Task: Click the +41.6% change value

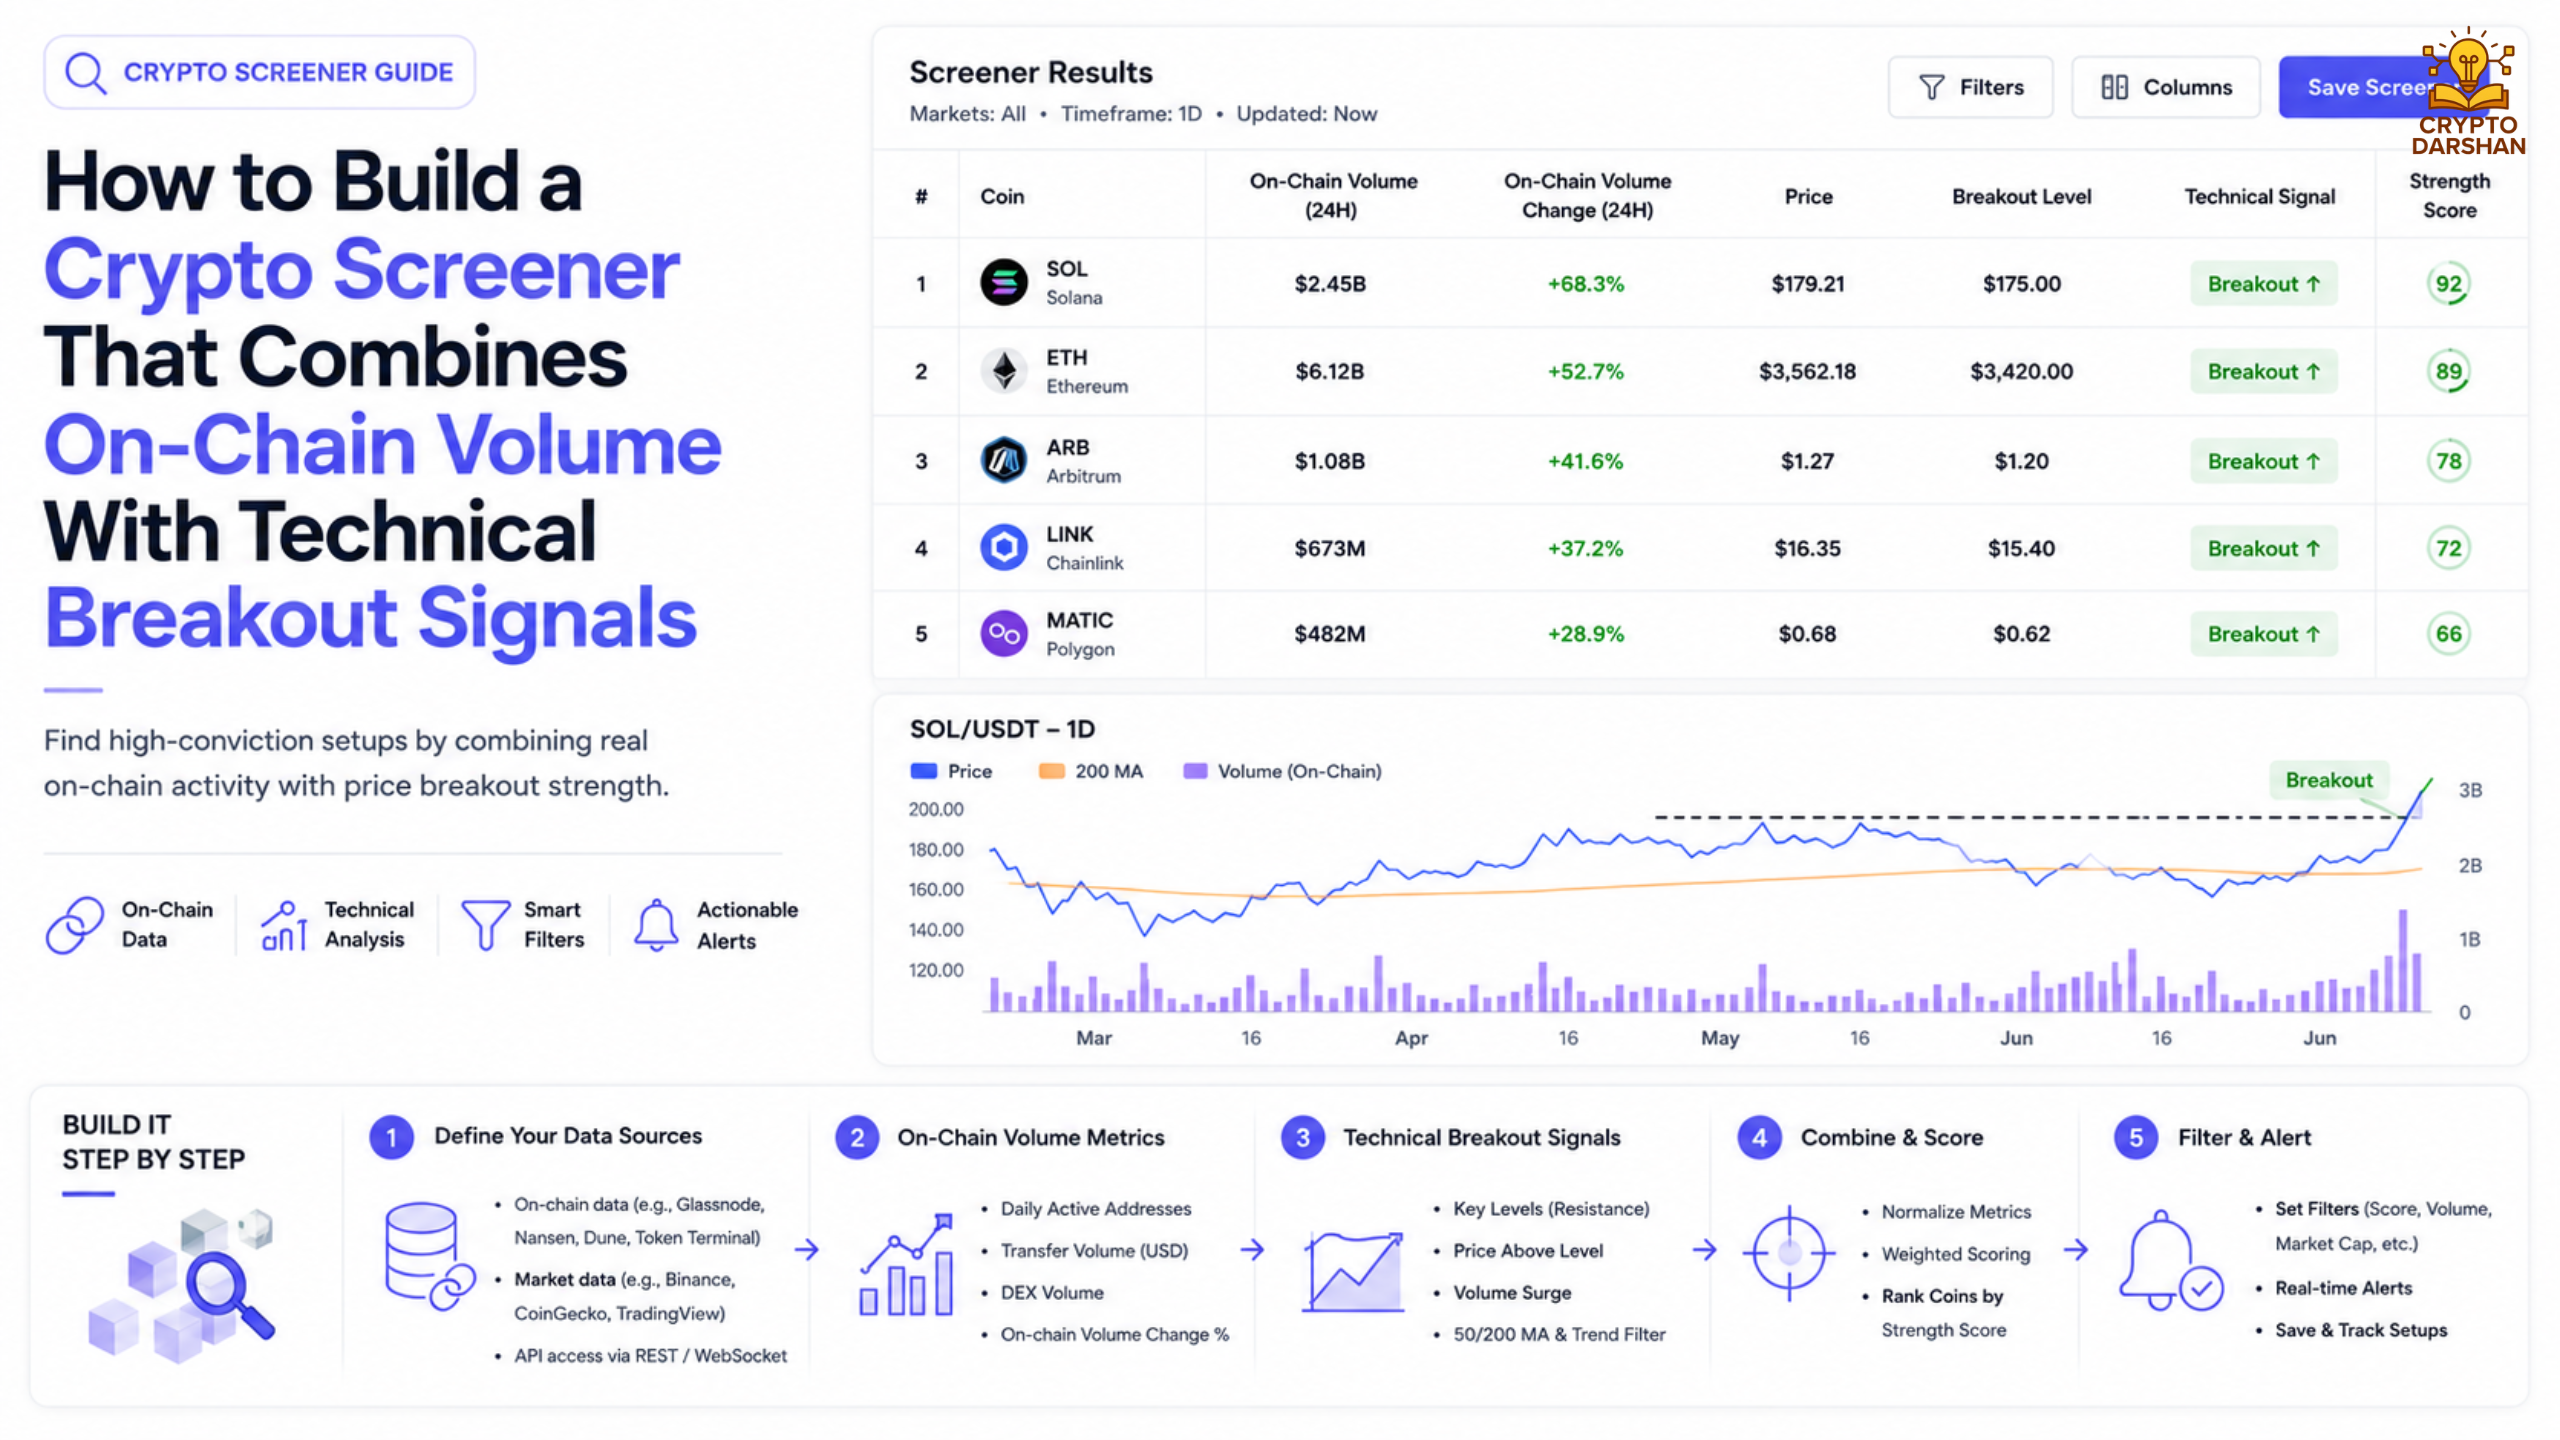Action: pos(1586,462)
